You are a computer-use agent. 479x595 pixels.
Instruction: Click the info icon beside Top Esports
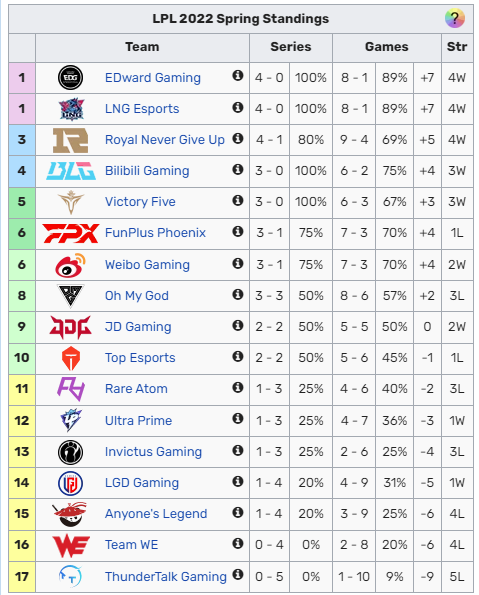pos(238,356)
